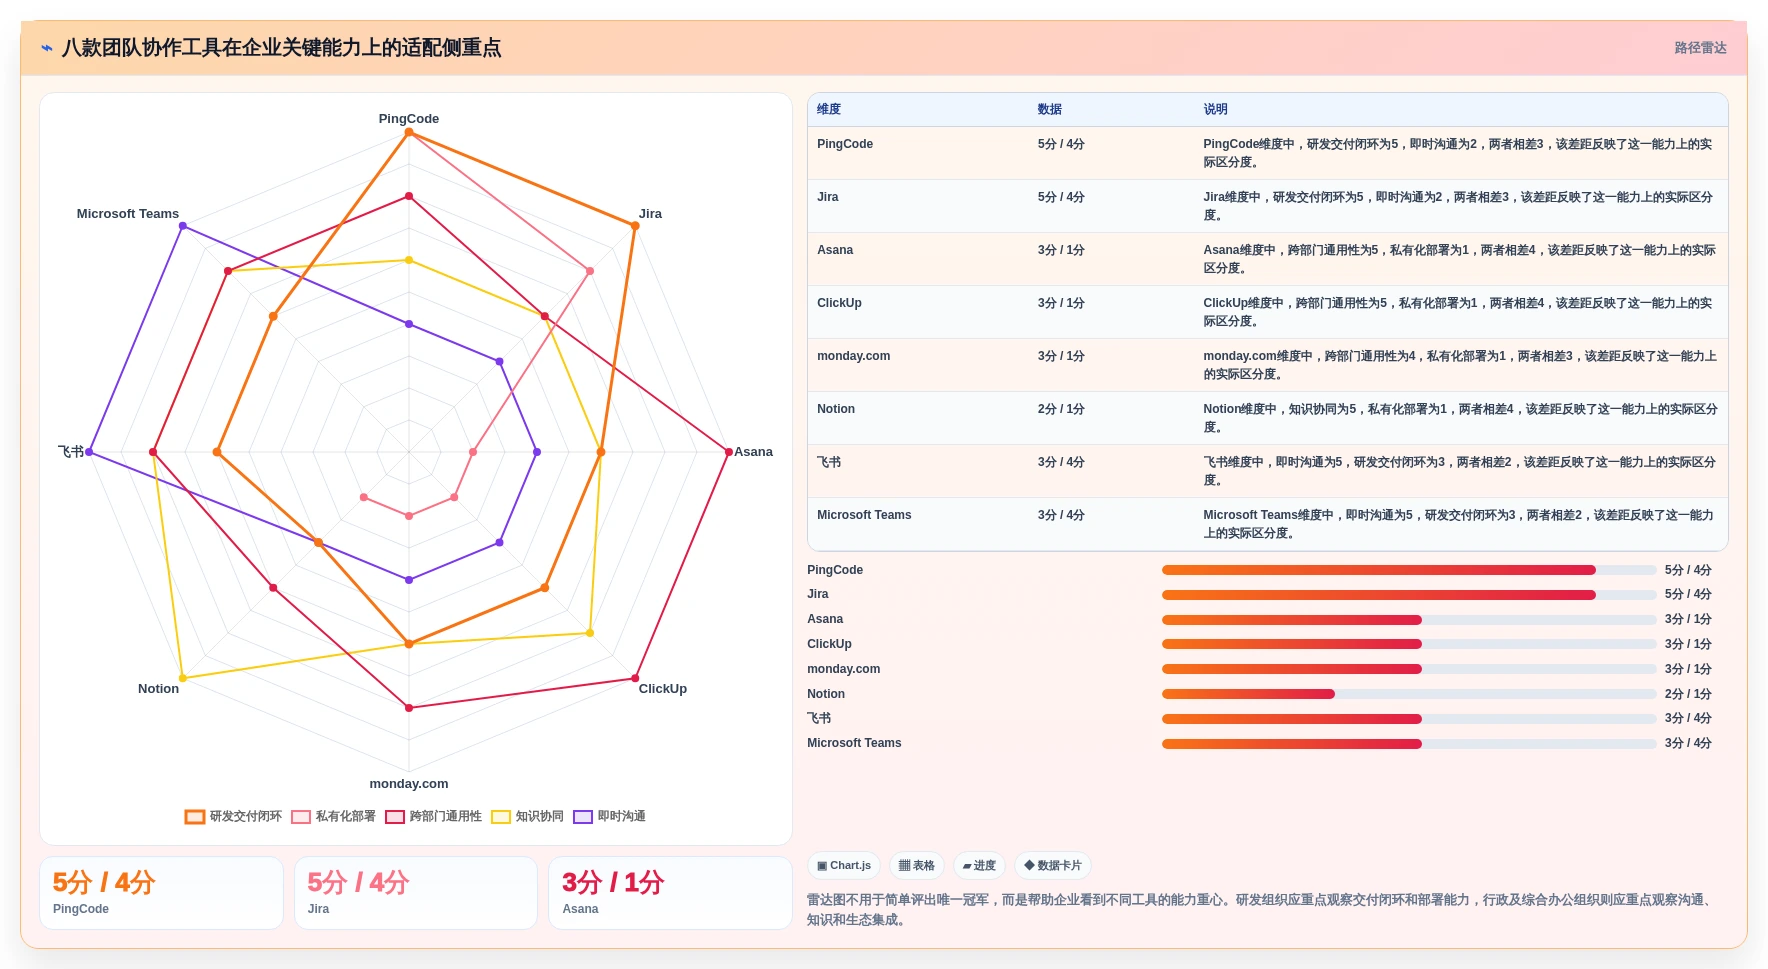Screen dimensions: 1768x969
Task: Click the page title 八款团队协作工具
Action: pos(281,48)
